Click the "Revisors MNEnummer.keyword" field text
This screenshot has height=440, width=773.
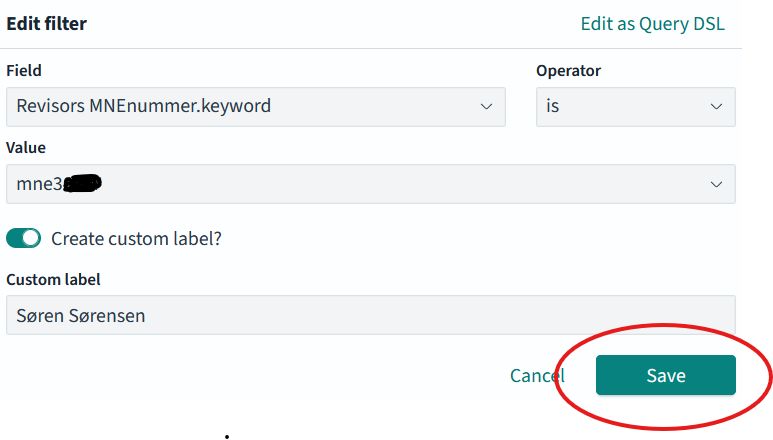pos(144,106)
